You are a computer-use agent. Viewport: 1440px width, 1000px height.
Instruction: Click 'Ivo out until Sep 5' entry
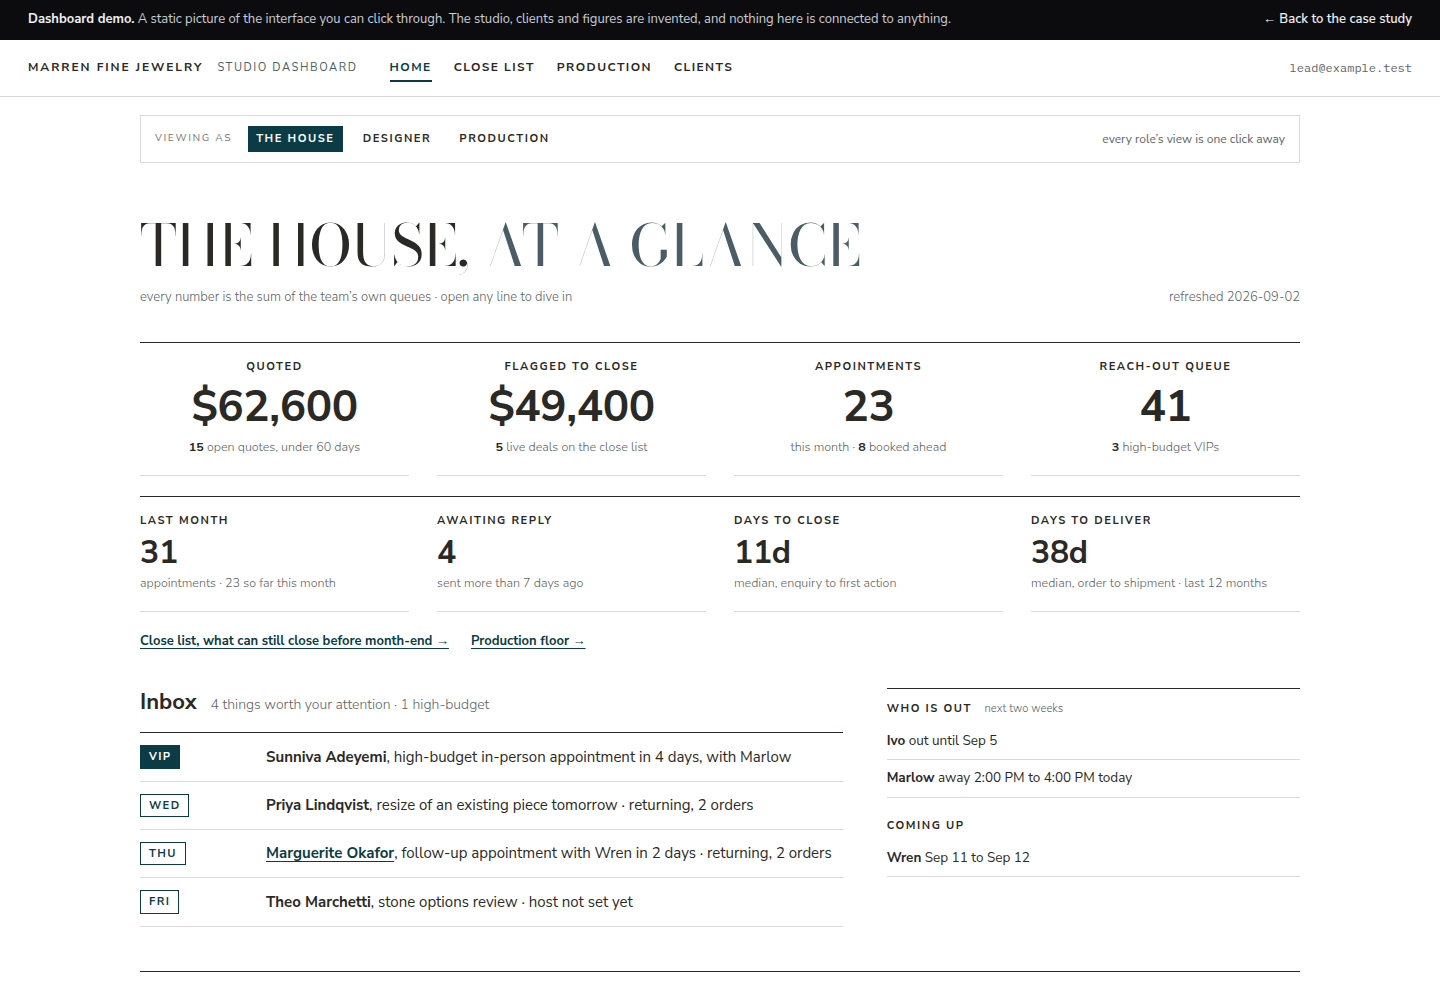pos(1093,741)
